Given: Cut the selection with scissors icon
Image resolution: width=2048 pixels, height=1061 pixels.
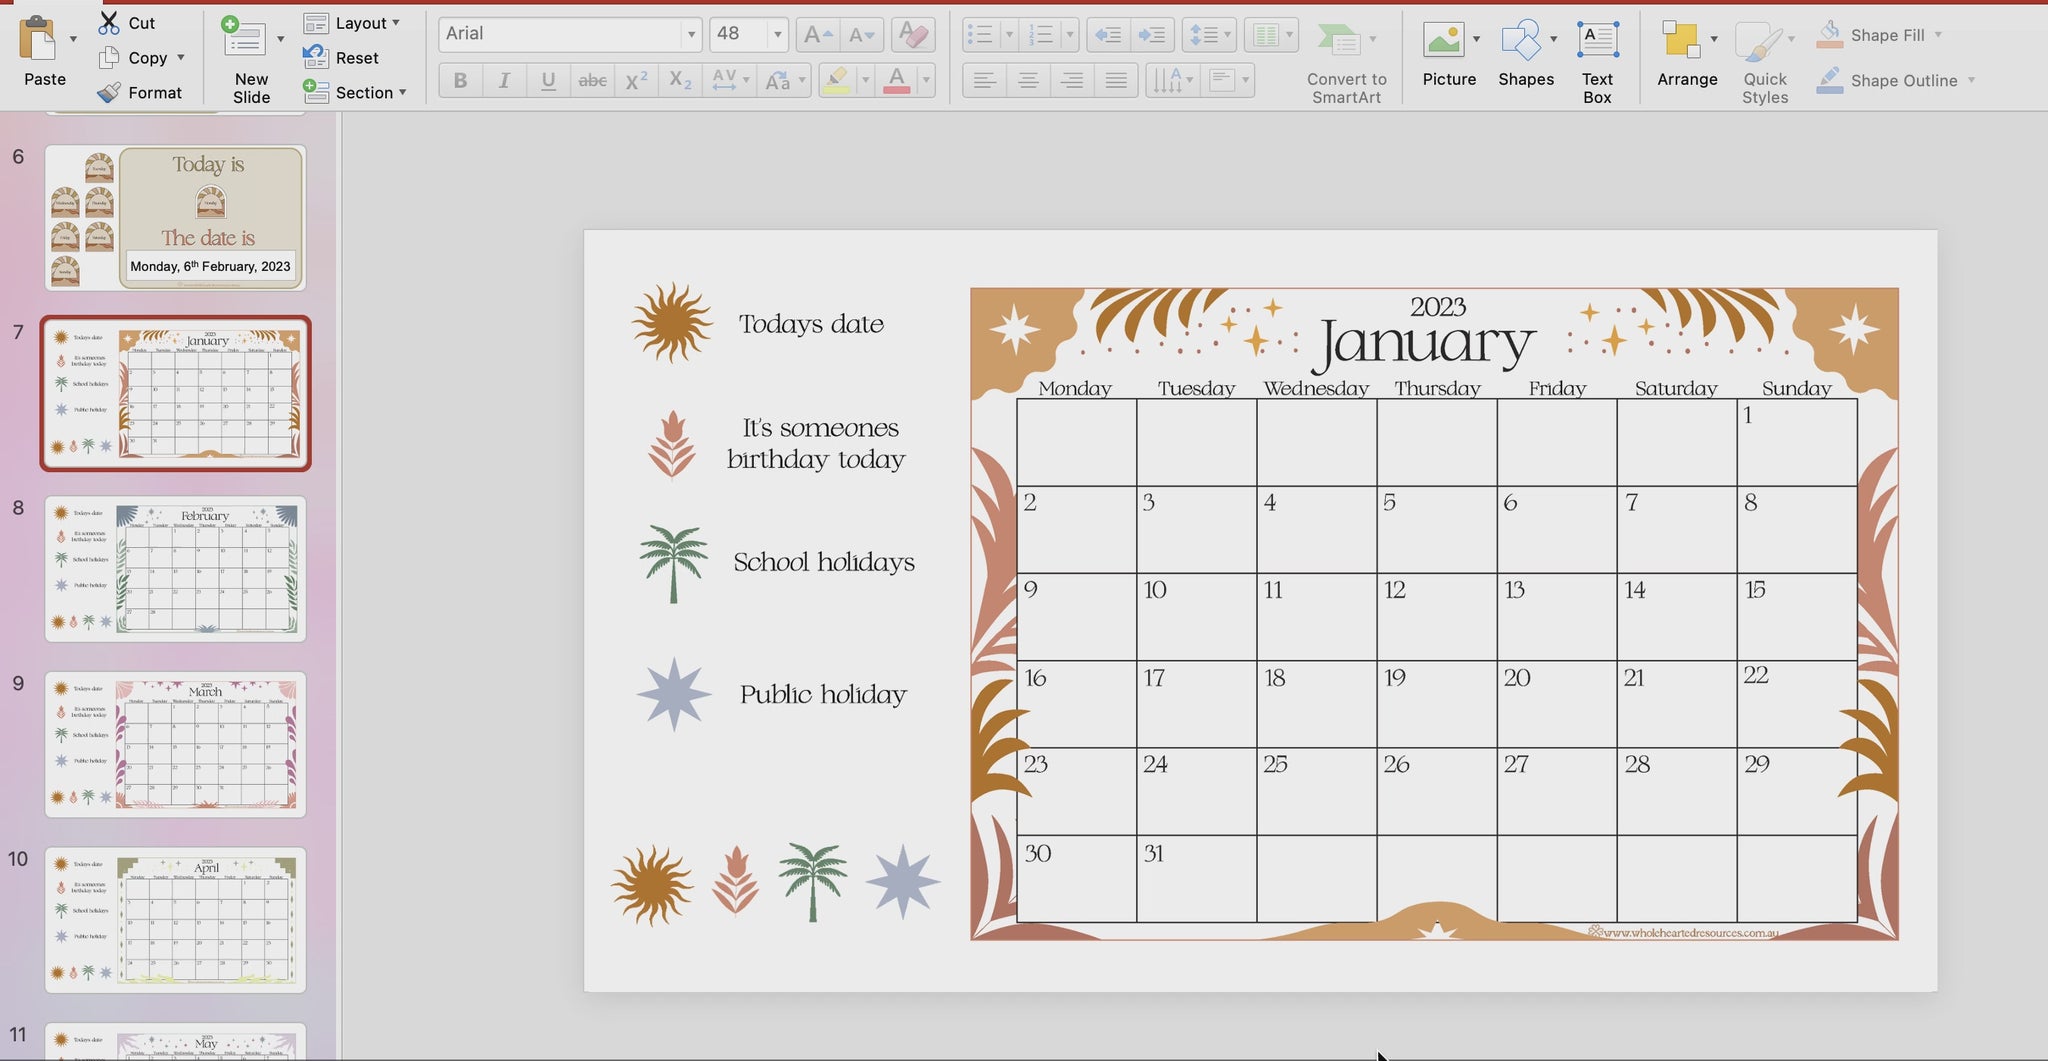Looking at the screenshot, I should pyautogui.click(x=109, y=23).
